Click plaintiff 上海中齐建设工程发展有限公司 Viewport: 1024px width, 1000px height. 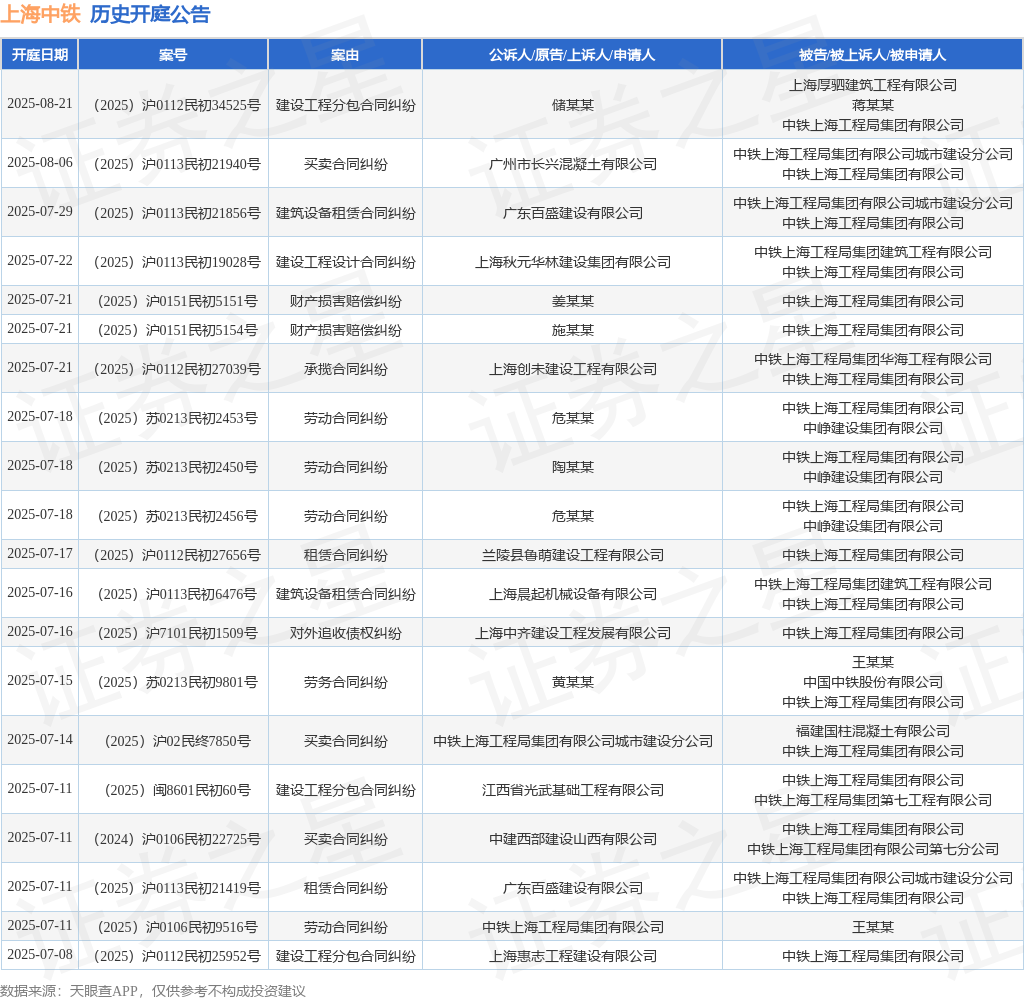click(x=573, y=633)
